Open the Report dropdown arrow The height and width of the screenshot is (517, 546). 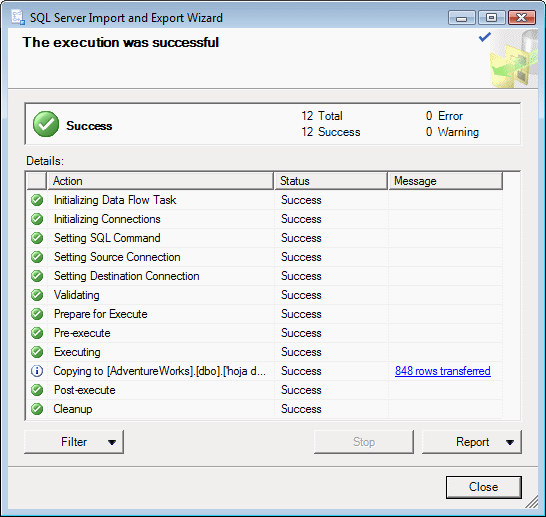coord(510,442)
